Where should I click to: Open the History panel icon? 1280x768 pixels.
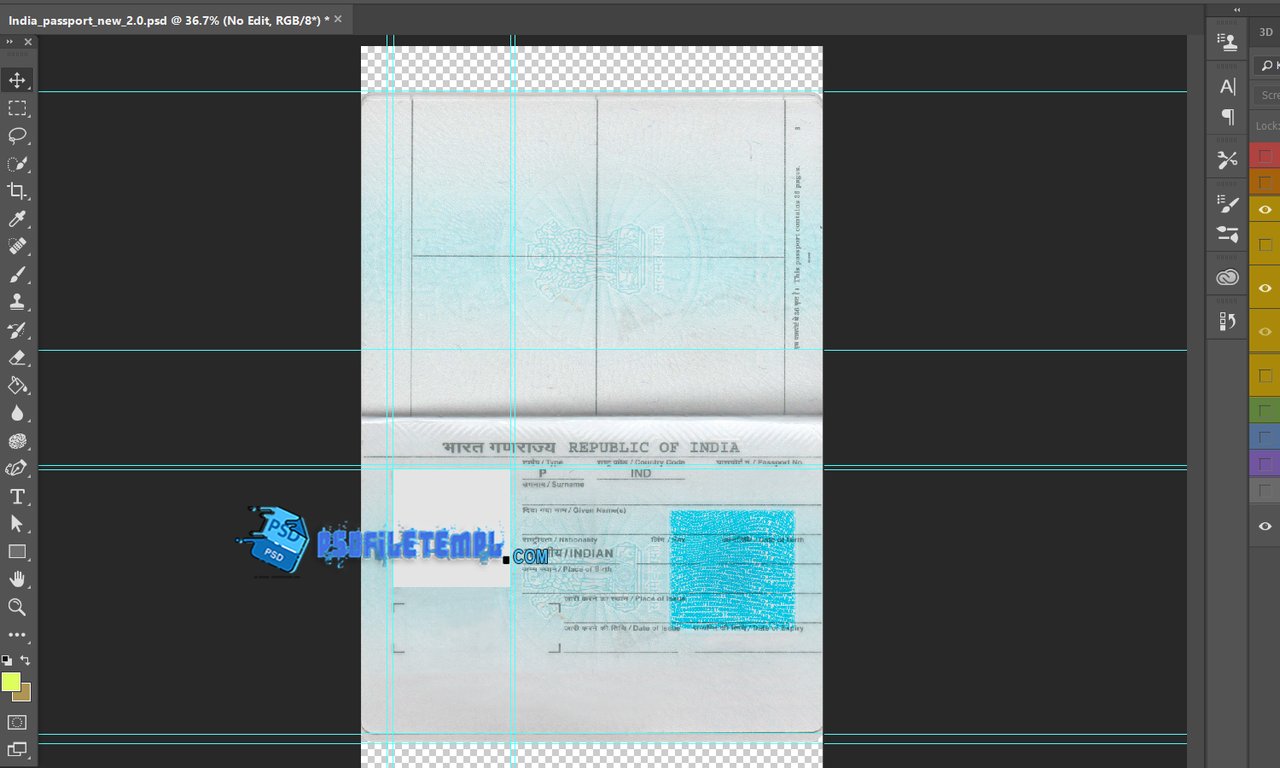1227,321
